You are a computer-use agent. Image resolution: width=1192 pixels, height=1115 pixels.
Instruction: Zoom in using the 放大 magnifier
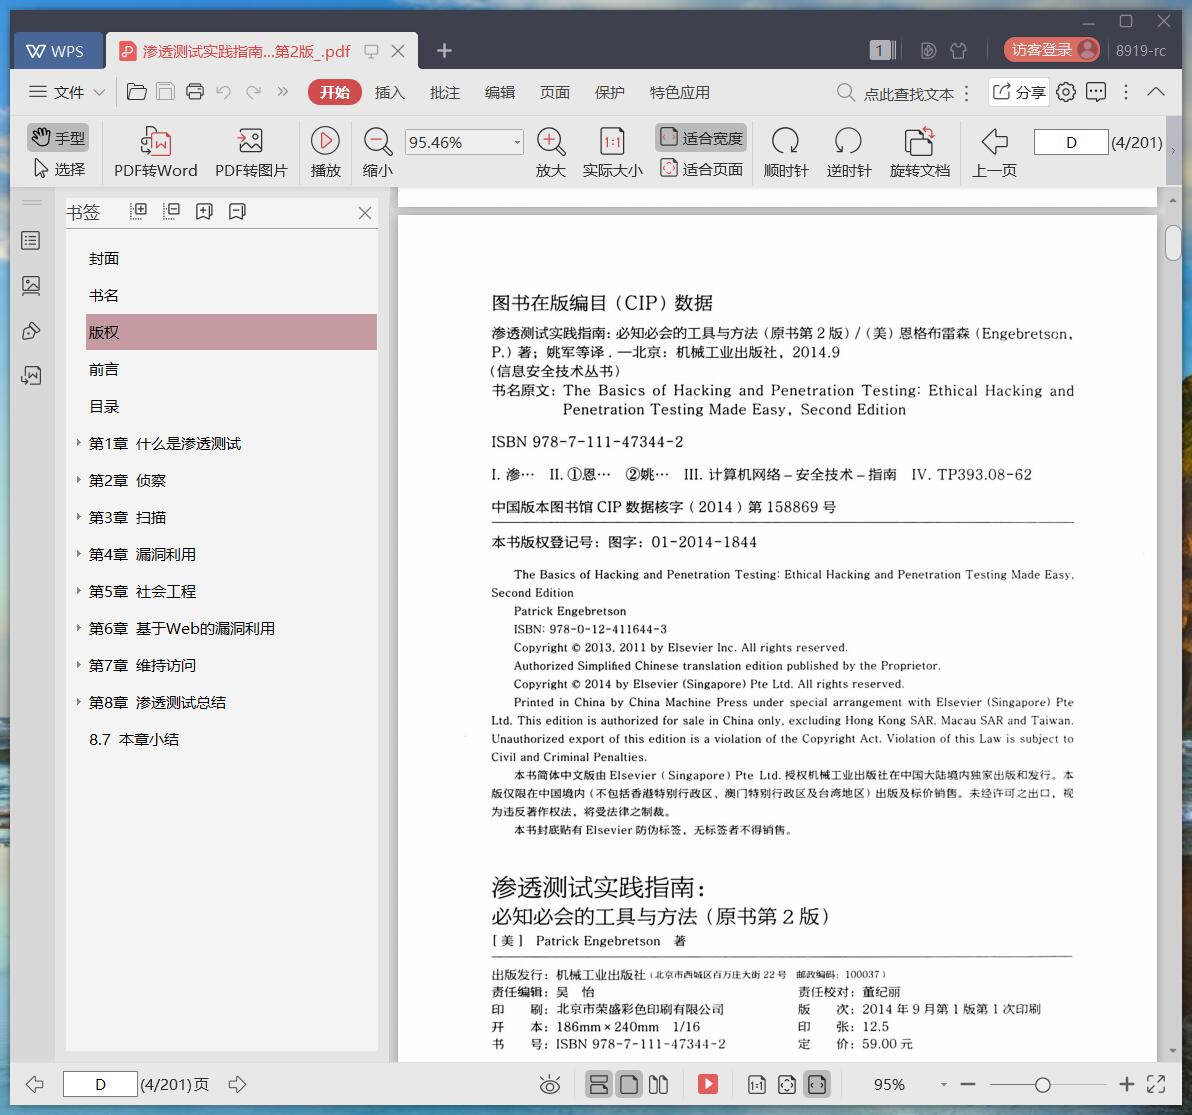(550, 153)
